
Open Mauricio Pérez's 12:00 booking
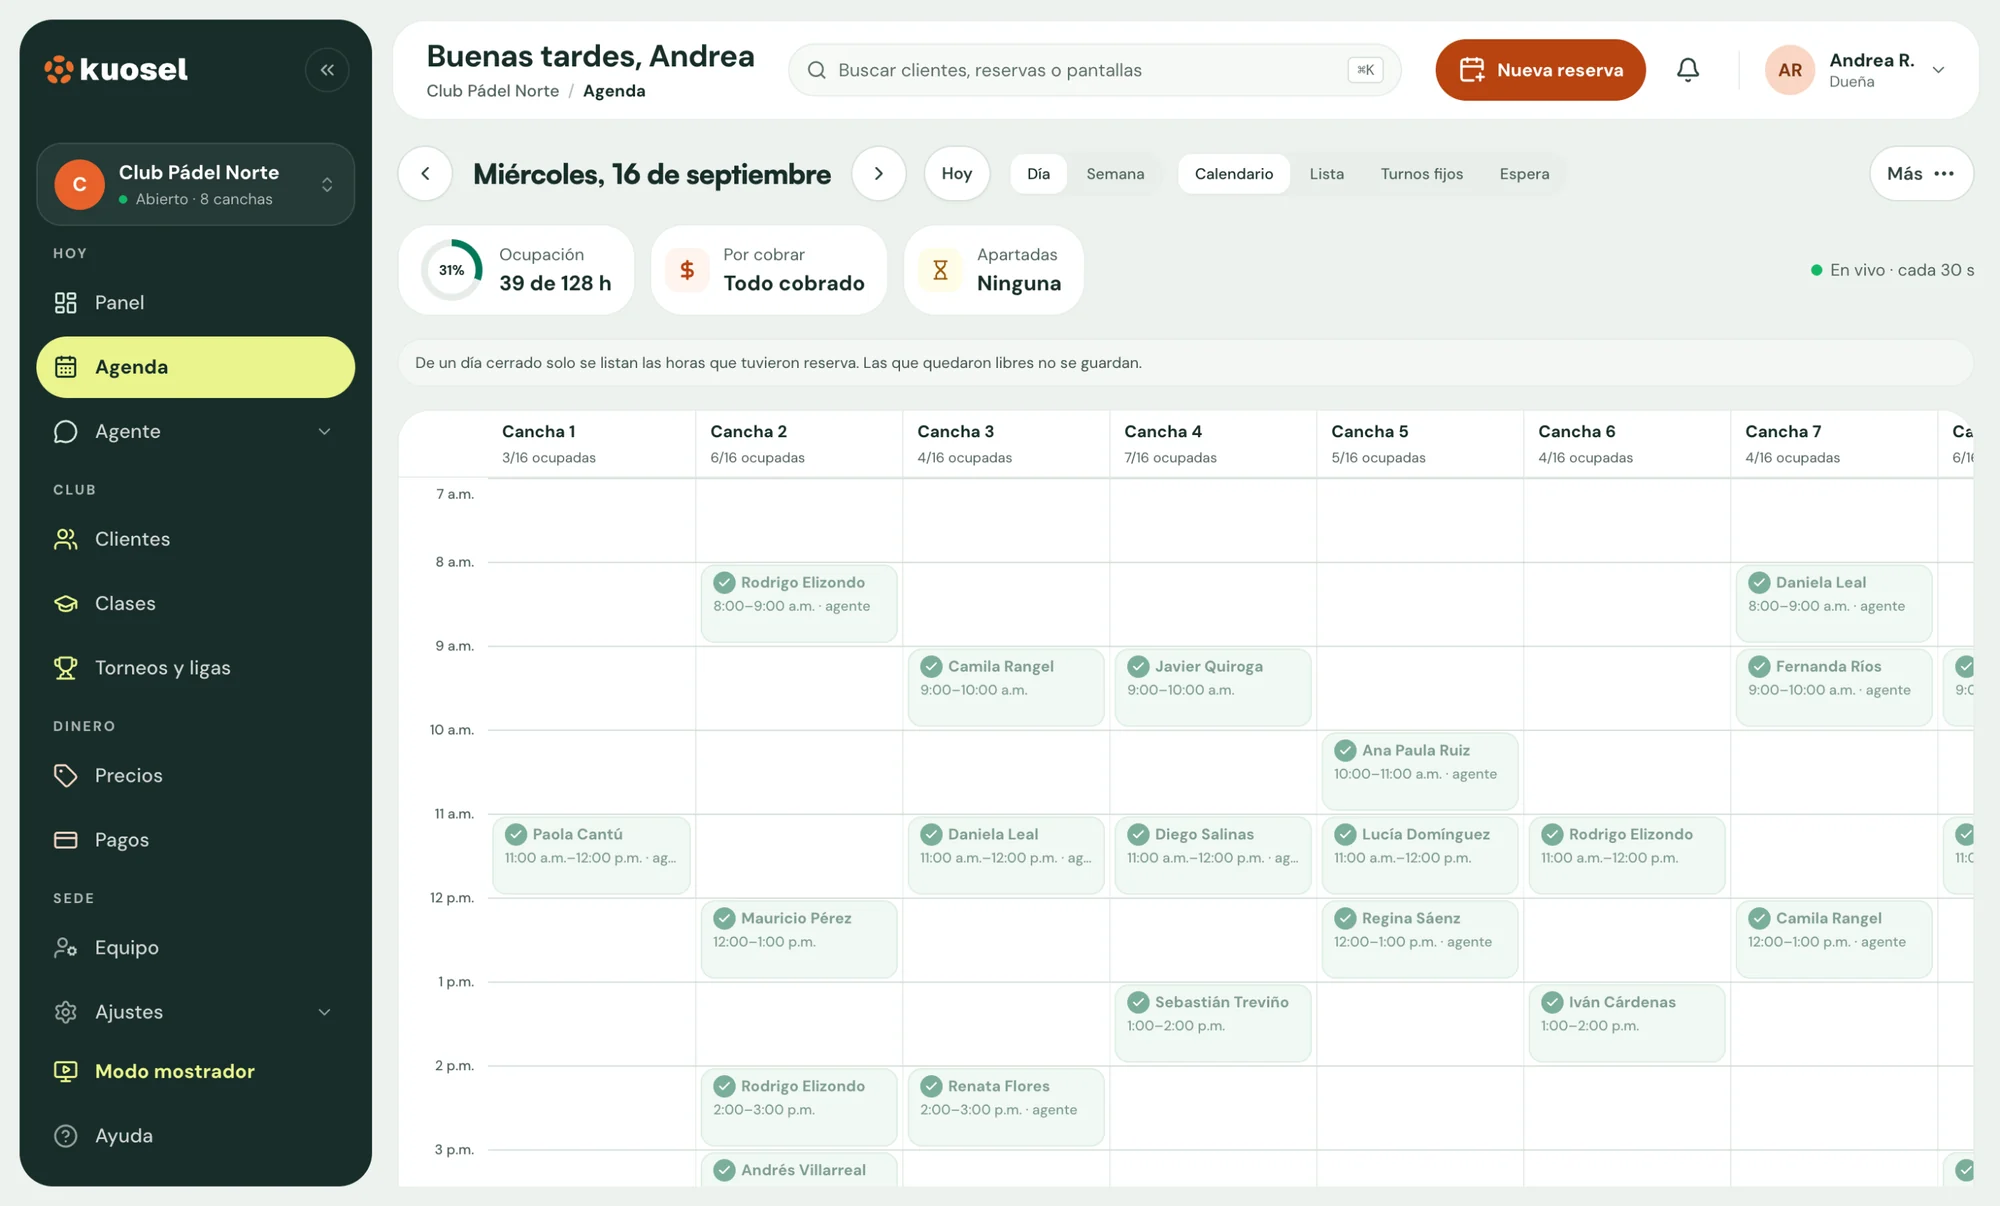point(799,939)
